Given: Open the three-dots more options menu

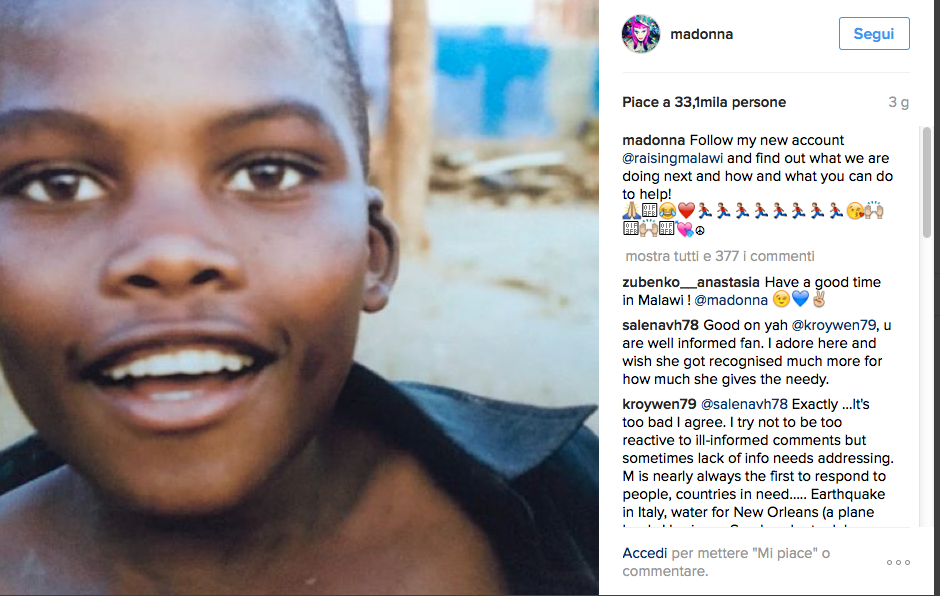Looking at the screenshot, I should click(898, 562).
